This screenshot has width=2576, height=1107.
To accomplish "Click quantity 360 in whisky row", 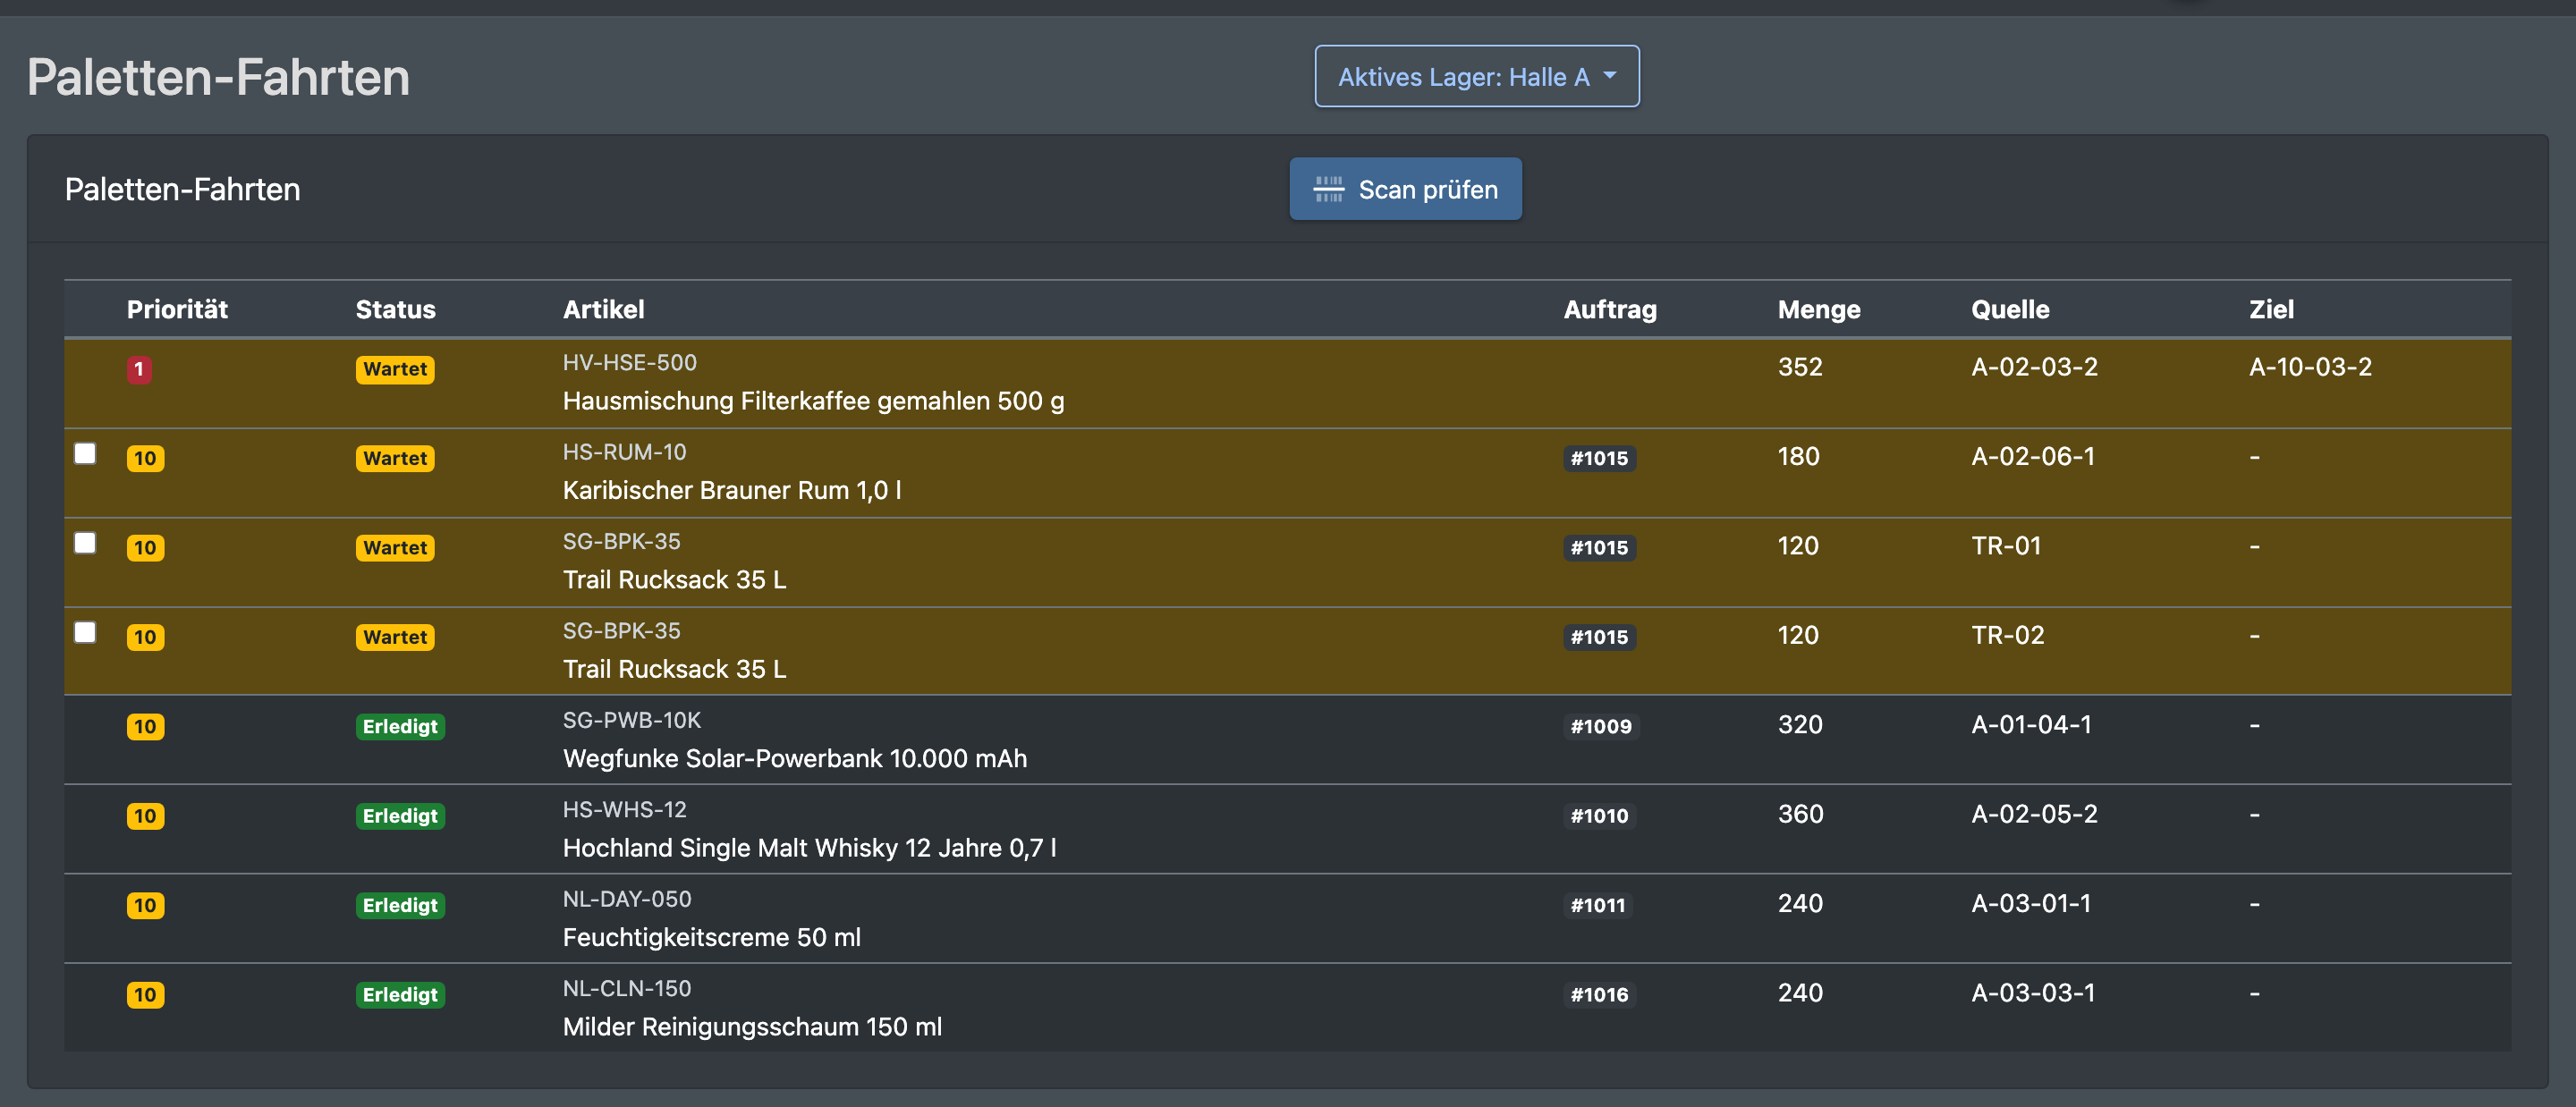I will coord(1800,813).
